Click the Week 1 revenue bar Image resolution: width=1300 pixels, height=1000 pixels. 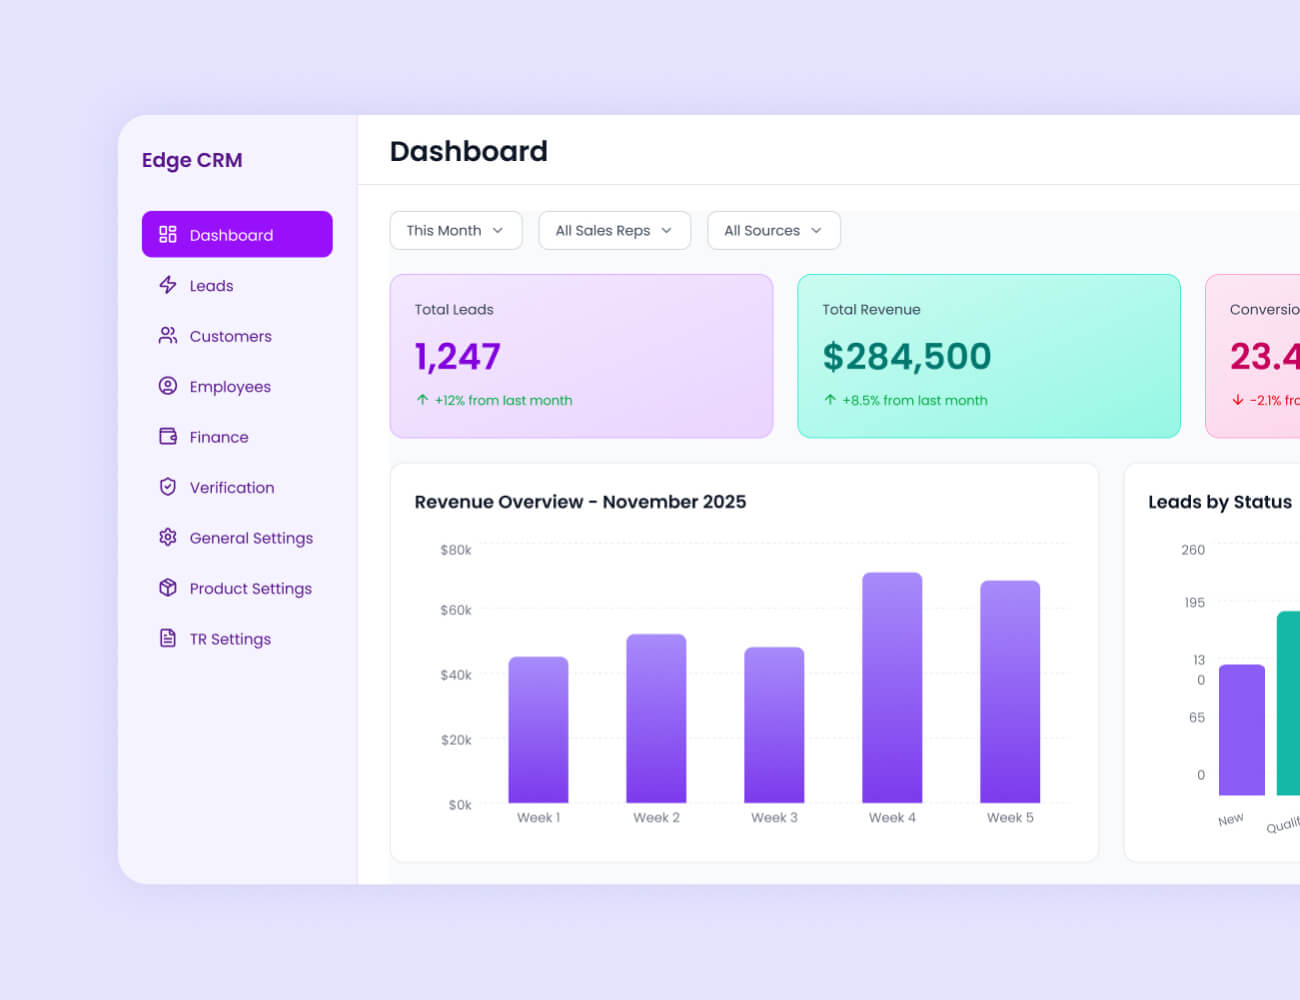(x=538, y=730)
